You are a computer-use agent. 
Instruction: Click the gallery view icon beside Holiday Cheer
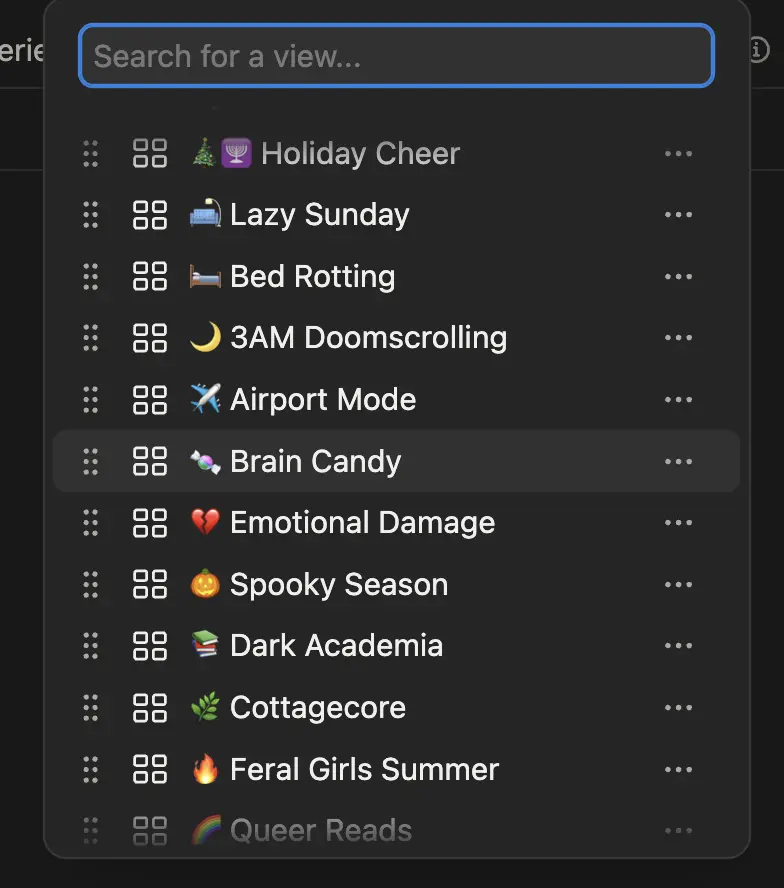coord(149,153)
